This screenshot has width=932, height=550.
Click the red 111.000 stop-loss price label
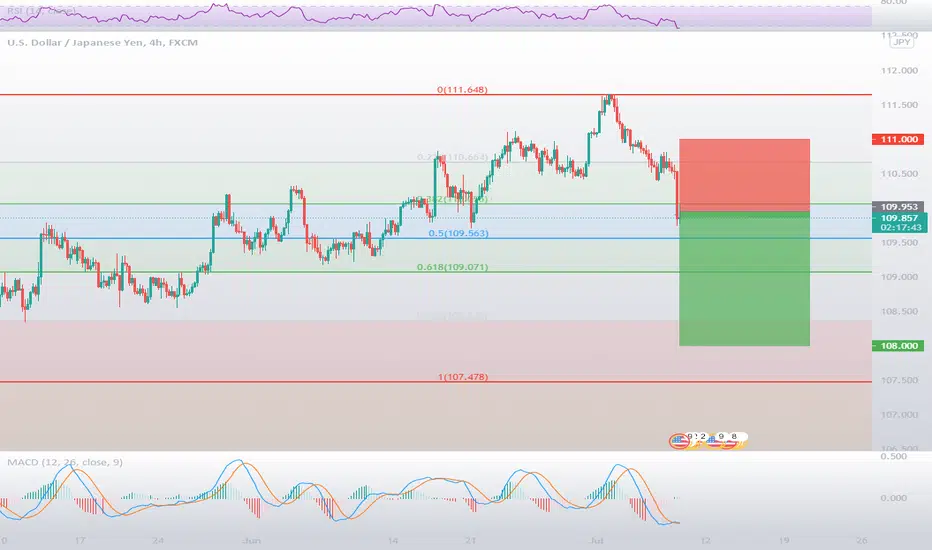coord(898,139)
